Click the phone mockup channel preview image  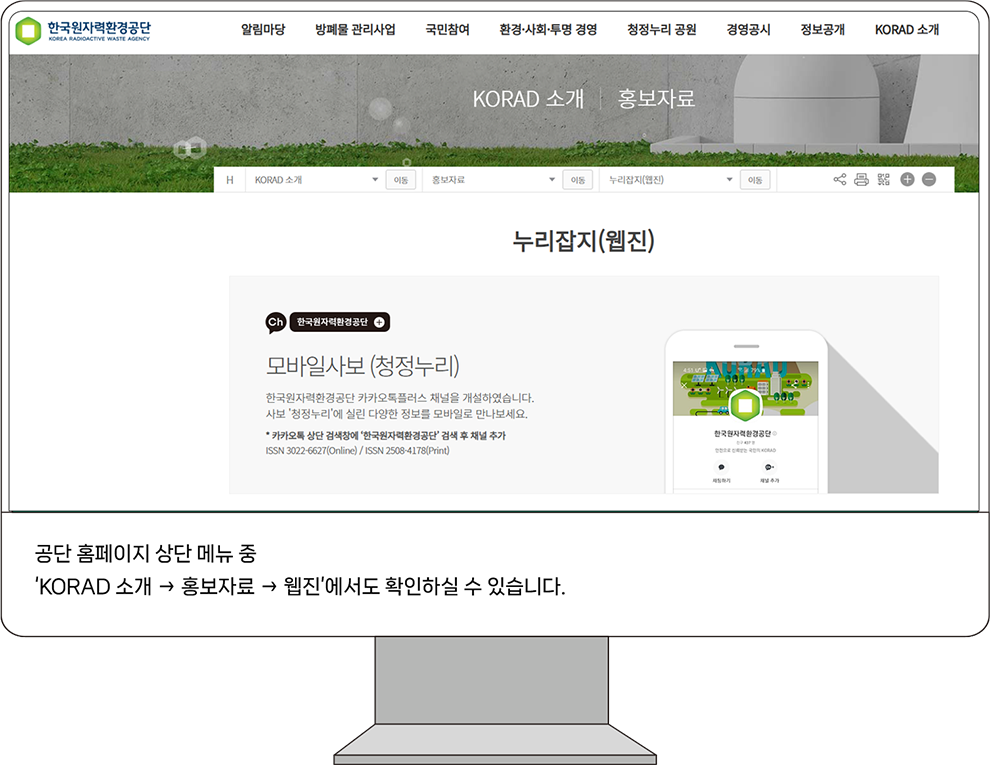[x=745, y=415]
